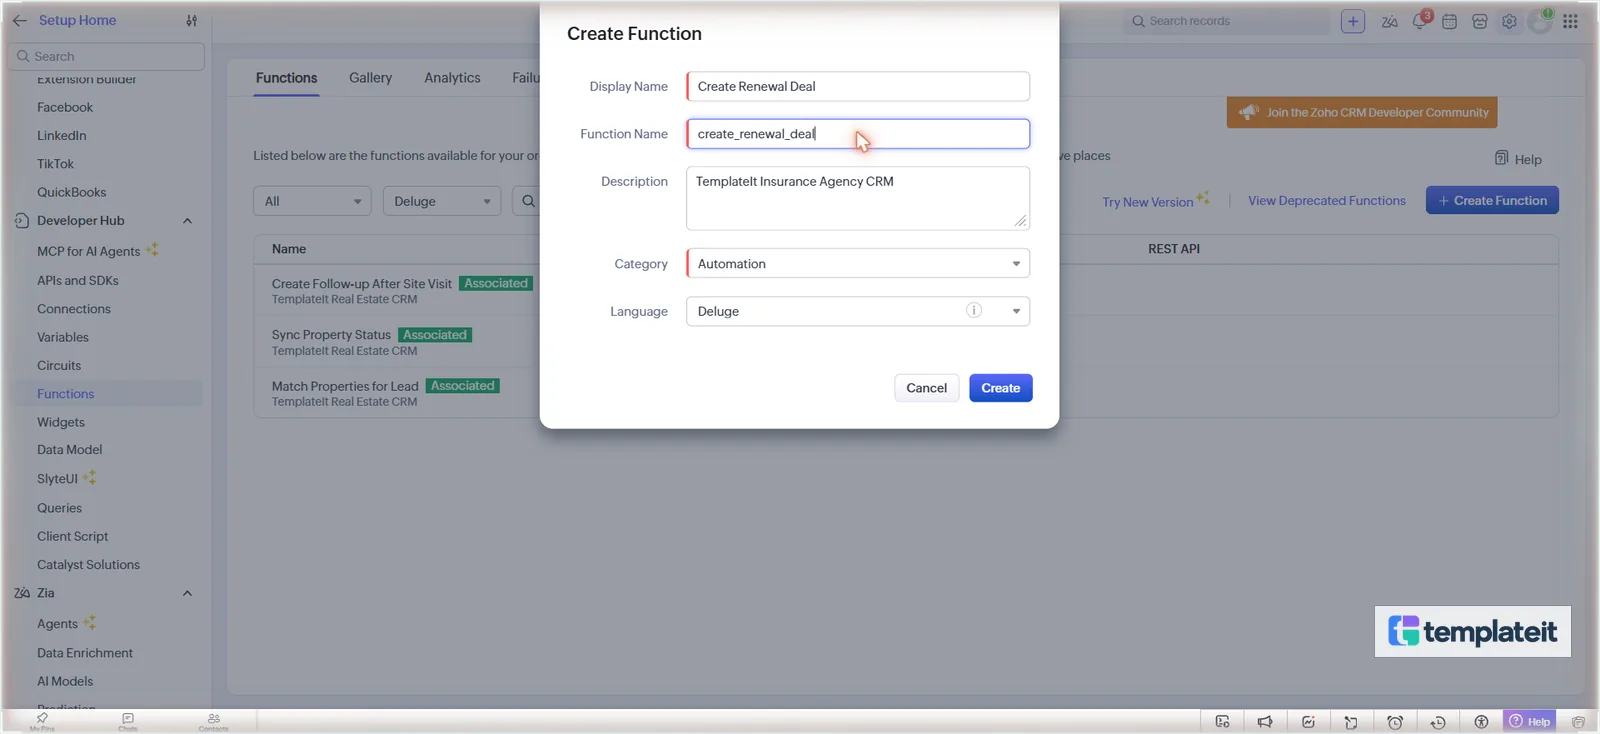The image size is (1600, 734).
Task: Open the user profile avatar
Action: tap(1541, 21)
